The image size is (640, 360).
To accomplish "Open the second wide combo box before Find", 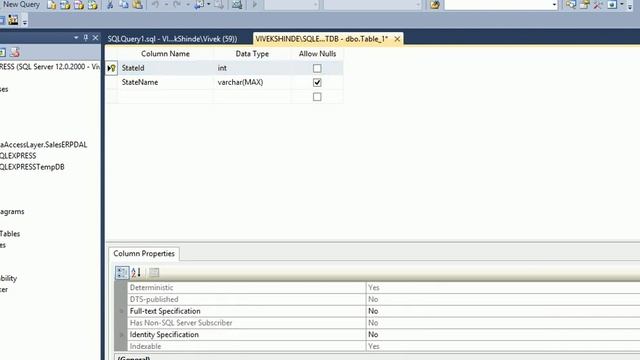I will coord(373,5).
